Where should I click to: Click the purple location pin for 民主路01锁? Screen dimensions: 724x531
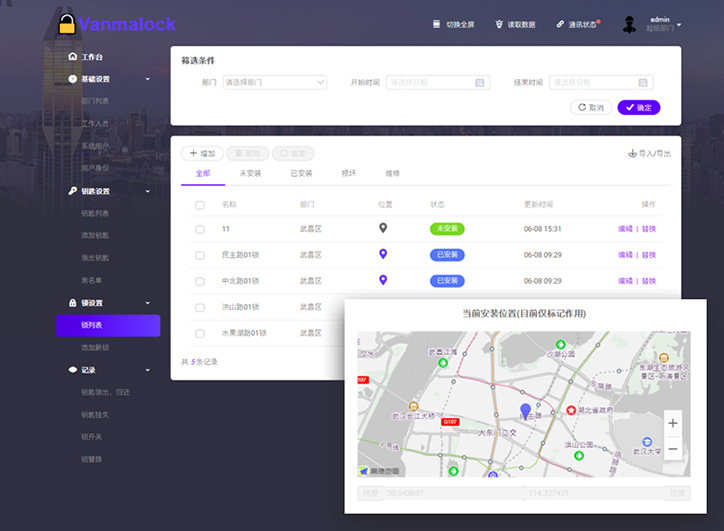point(383,254)
